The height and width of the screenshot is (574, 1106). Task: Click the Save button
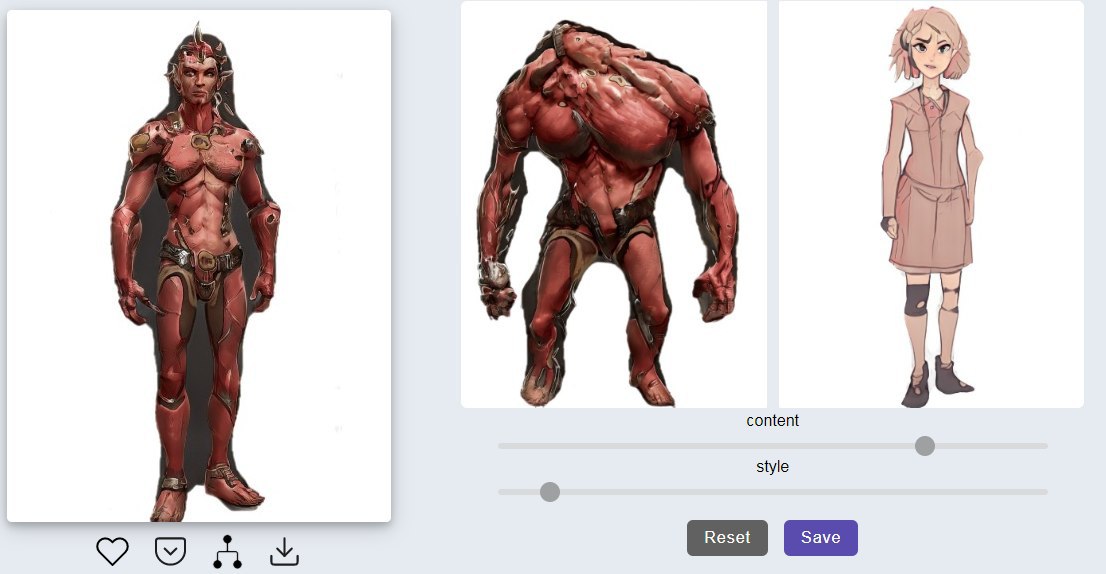821,538
